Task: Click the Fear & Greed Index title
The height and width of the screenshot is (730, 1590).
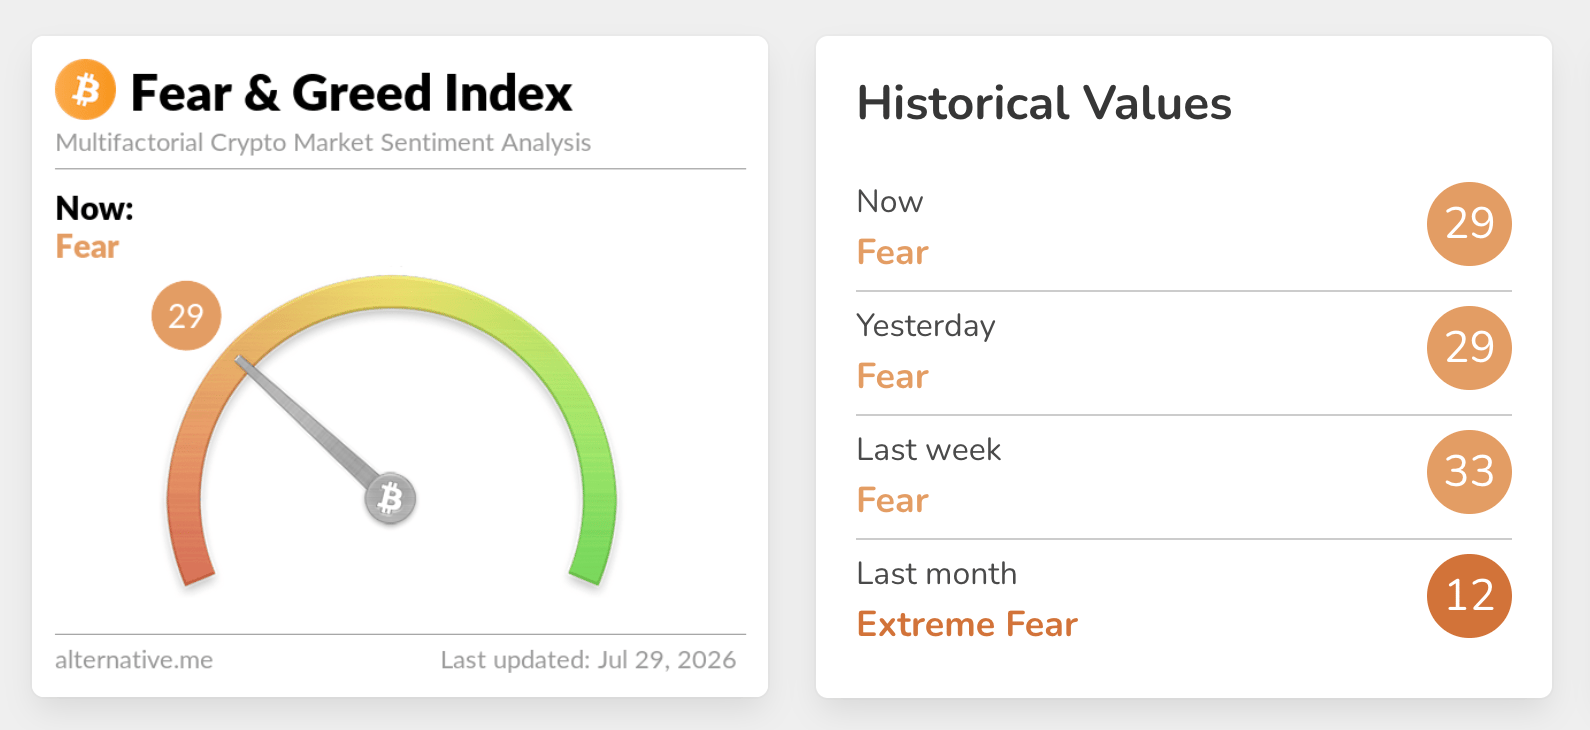Action: click(351, 93)
